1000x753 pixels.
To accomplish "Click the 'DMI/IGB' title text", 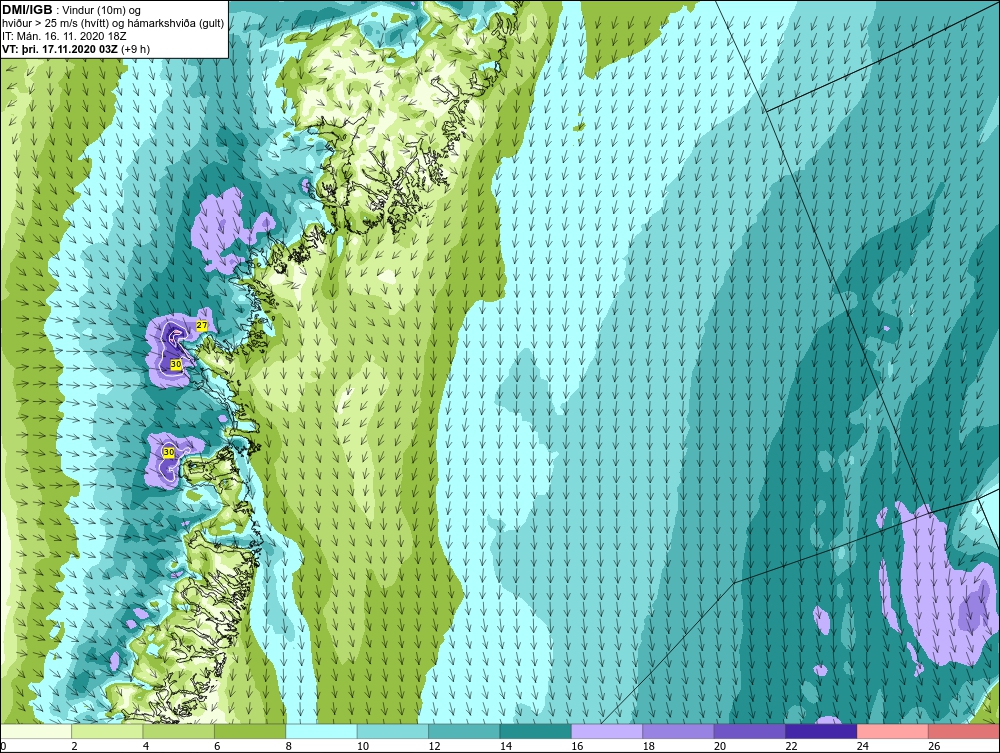I will 27,10.
